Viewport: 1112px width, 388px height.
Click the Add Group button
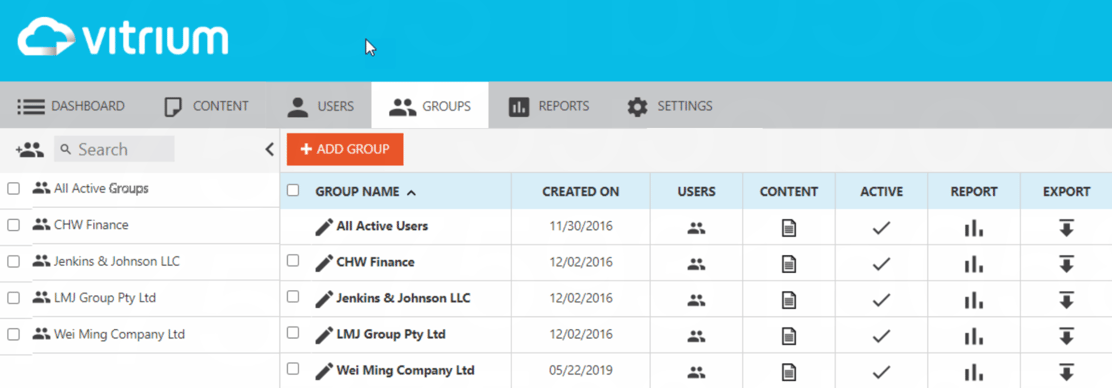pos(345,149)
